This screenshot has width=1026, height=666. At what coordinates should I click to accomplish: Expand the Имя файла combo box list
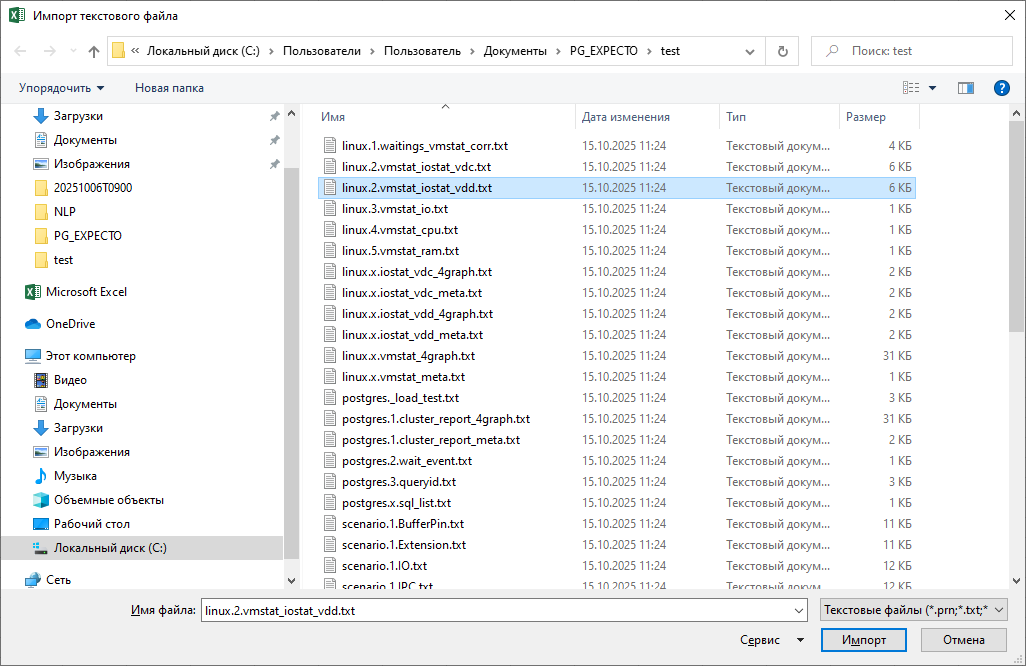point(798,610)
